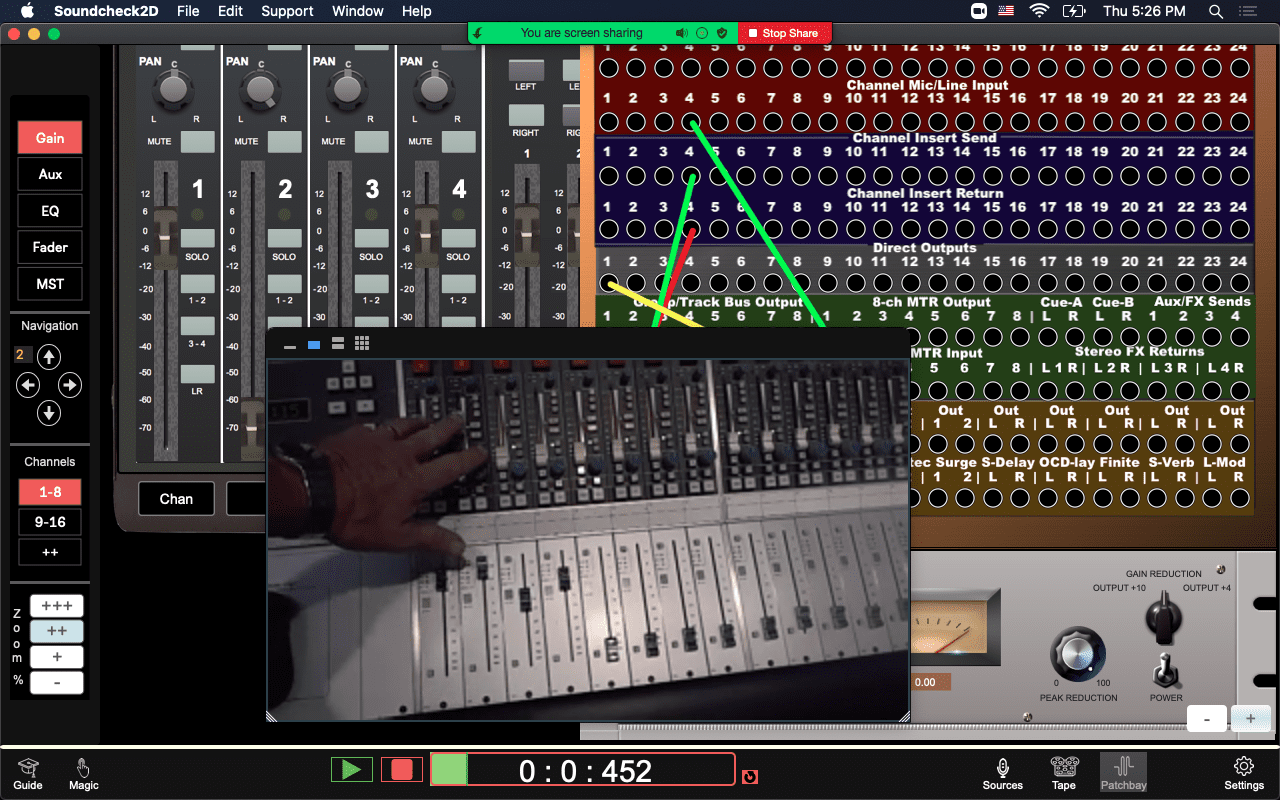Select channels 1-8 button

pos(50,492)
